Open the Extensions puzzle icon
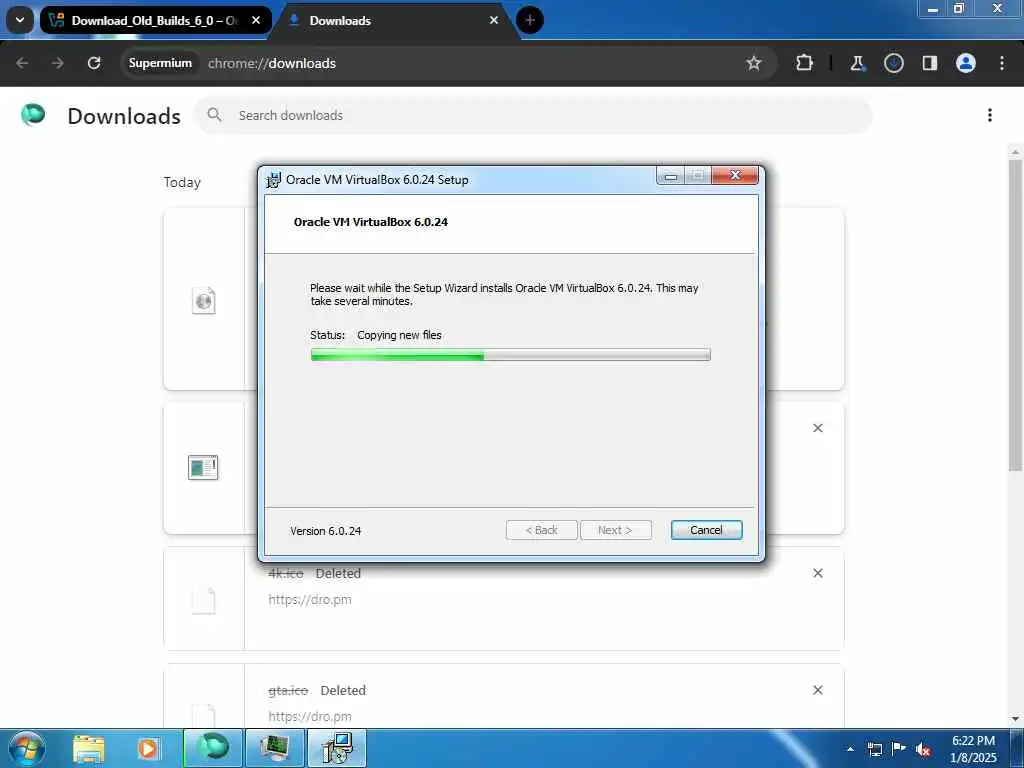 click(x=805, y=63)
